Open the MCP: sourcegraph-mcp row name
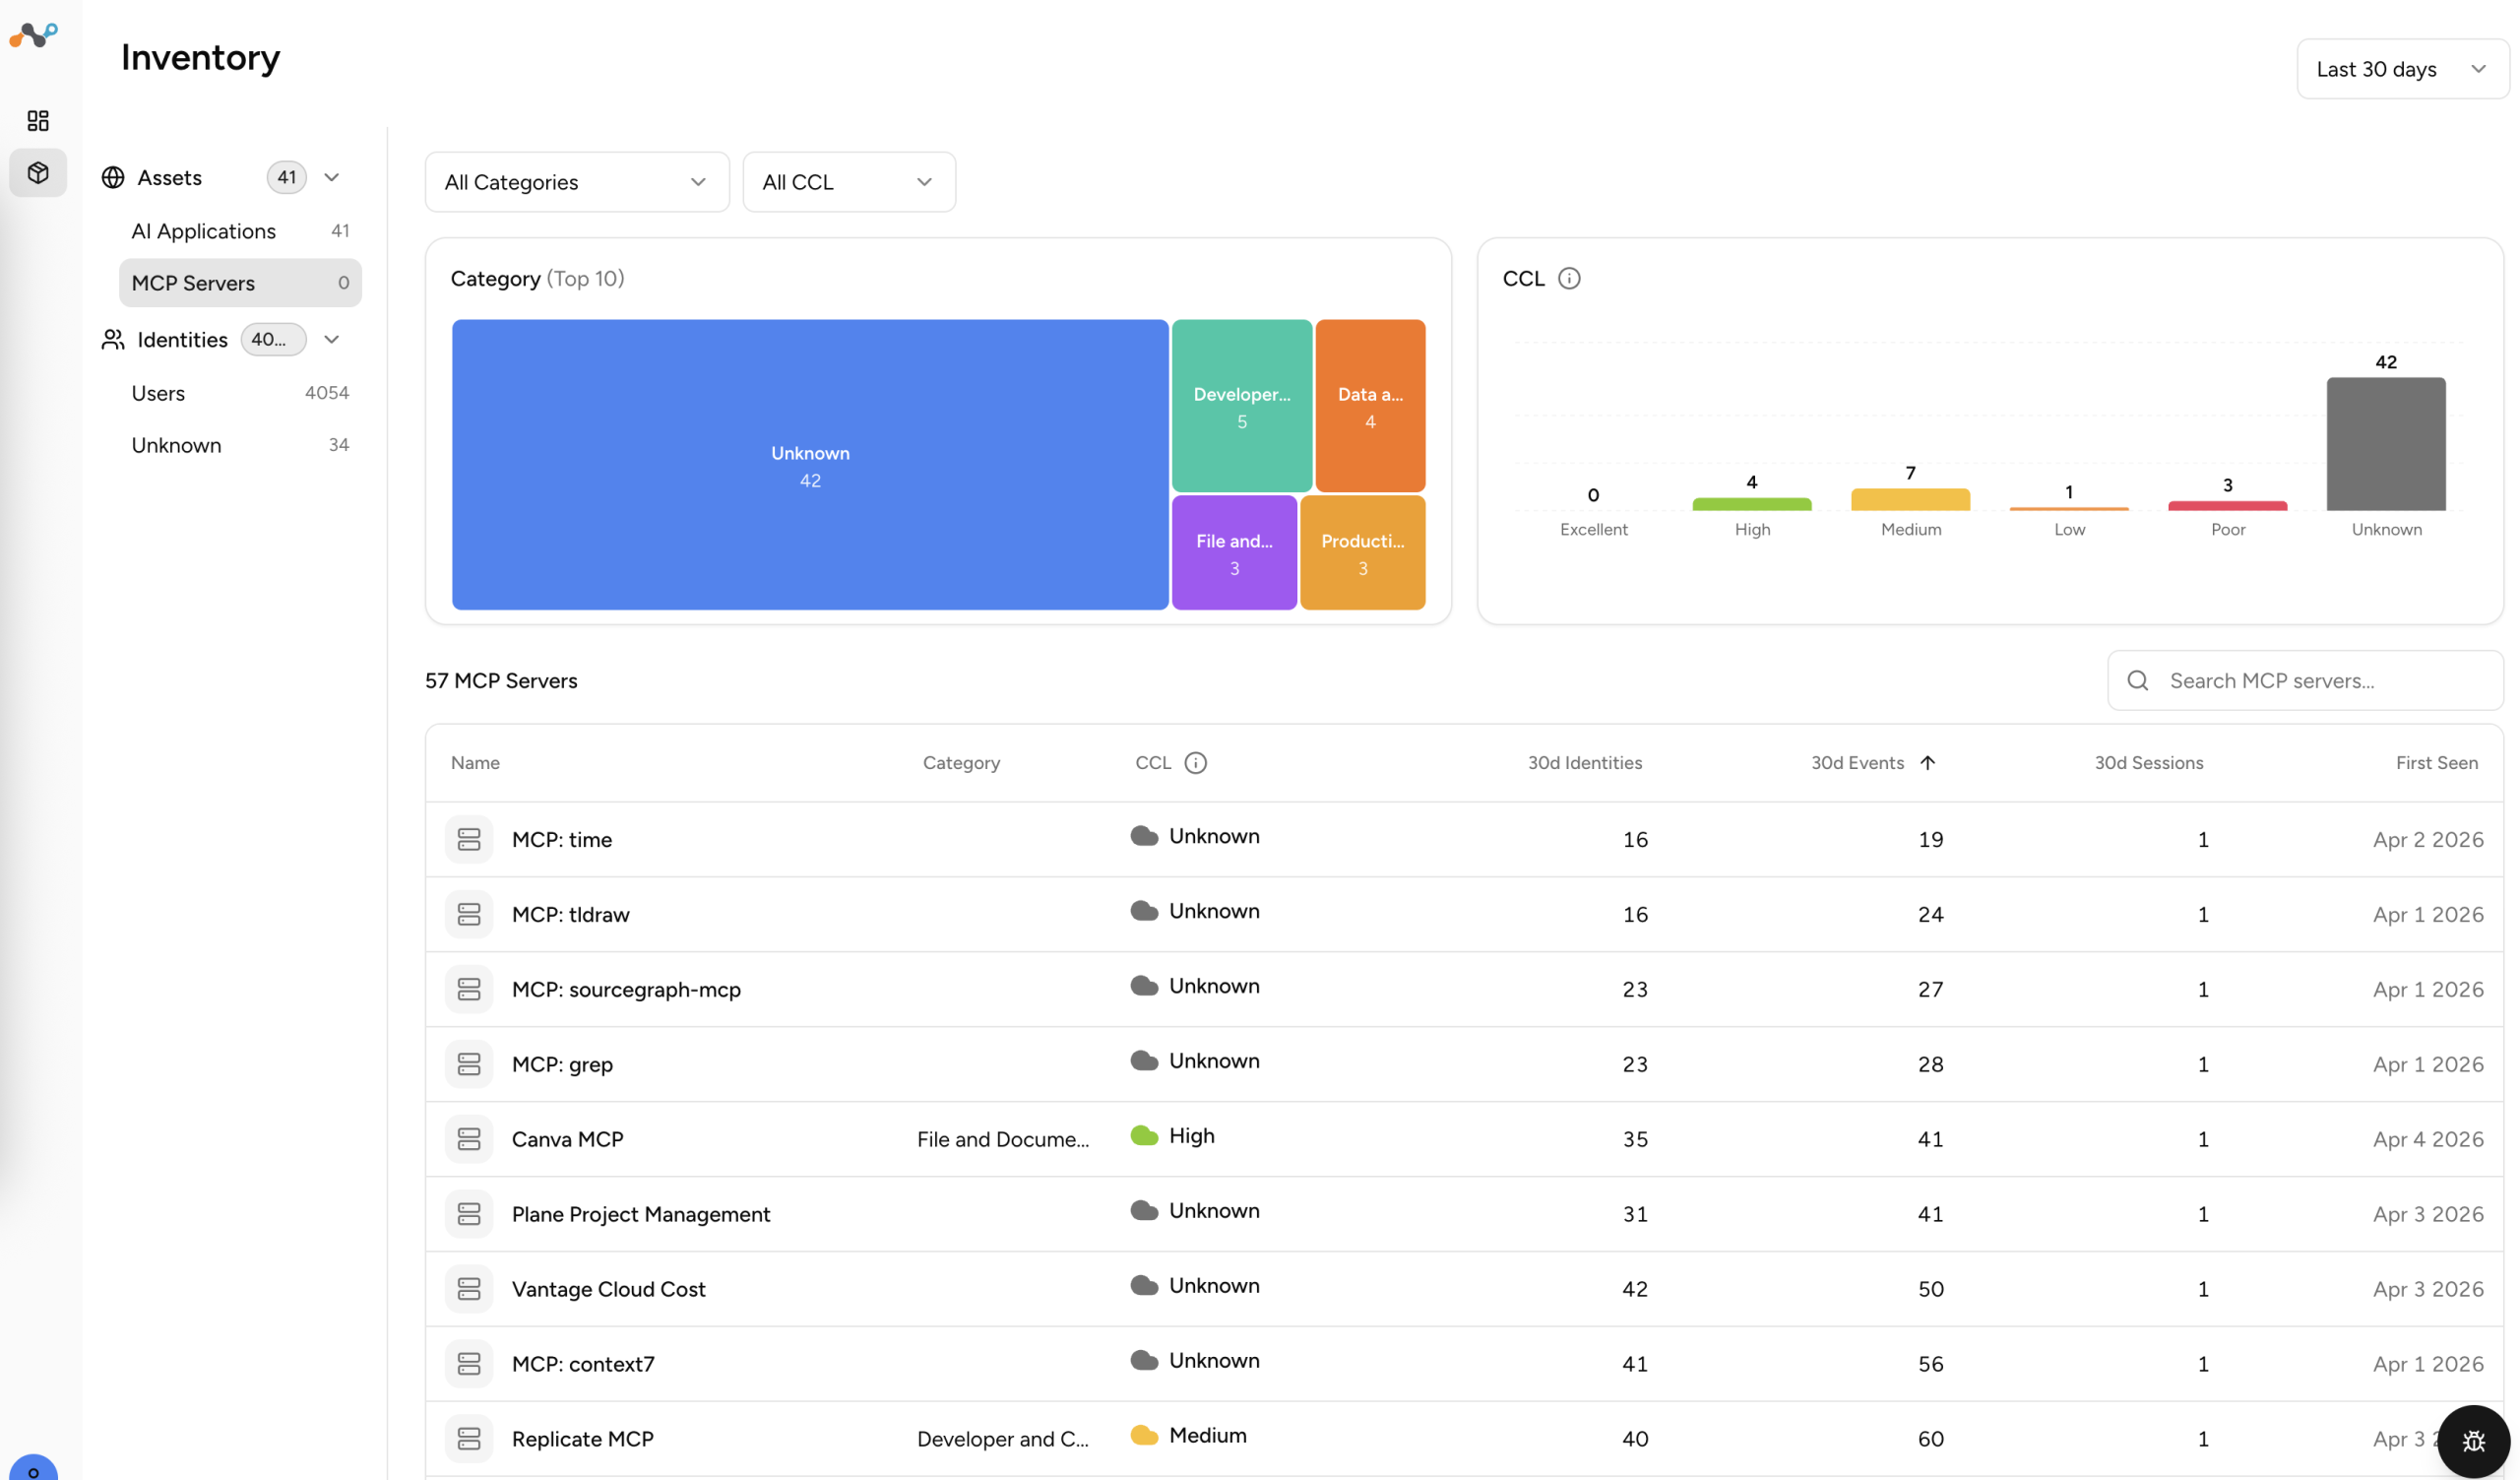 [626, 990]
